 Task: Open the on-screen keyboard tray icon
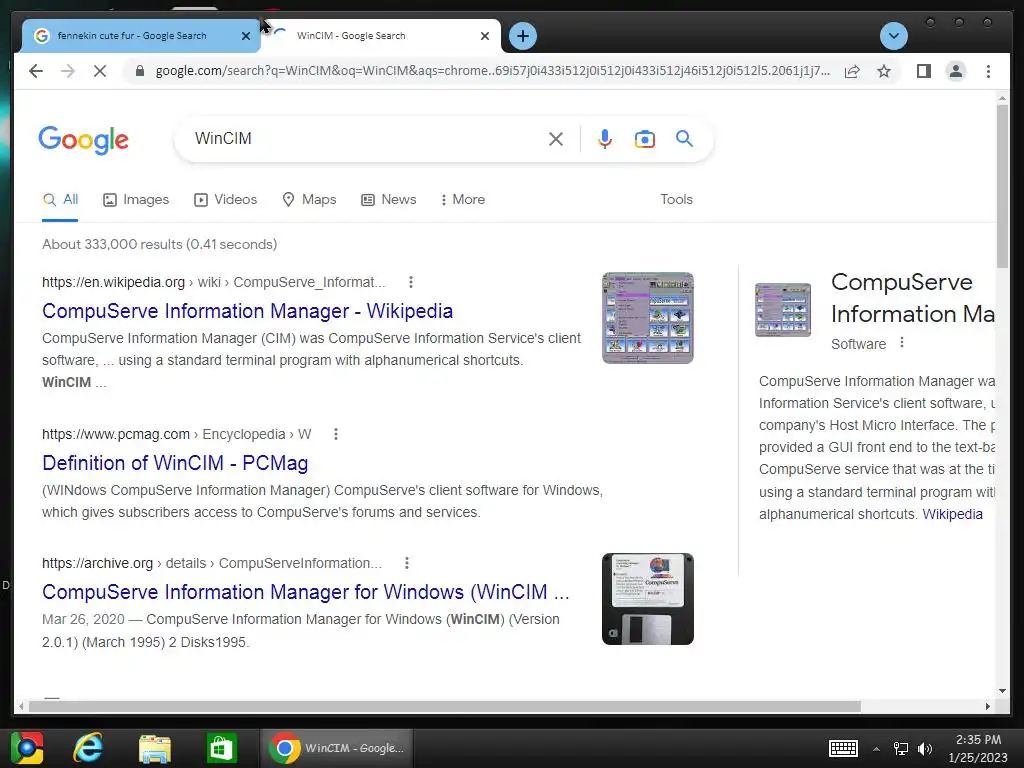coord(843,748)
